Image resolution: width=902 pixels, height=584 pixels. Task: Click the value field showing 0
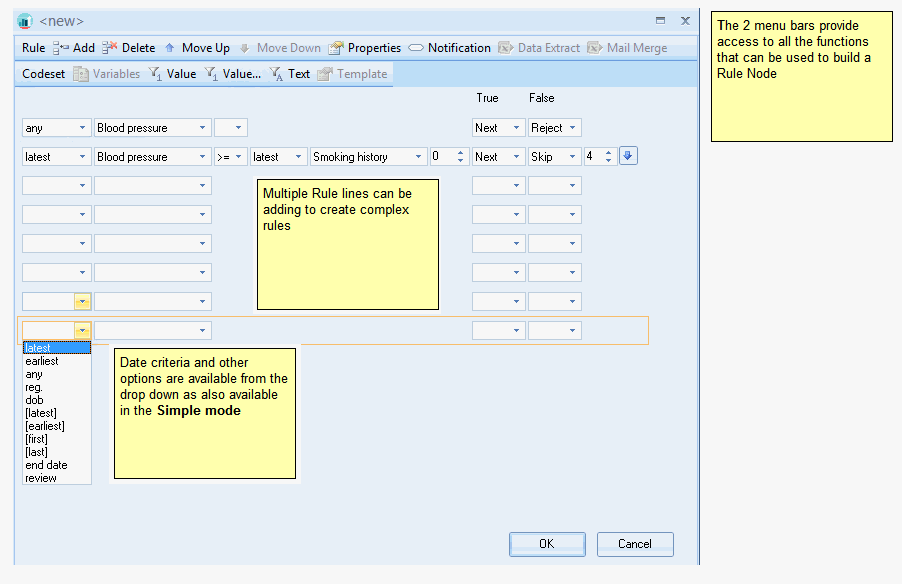pos(441,157)
